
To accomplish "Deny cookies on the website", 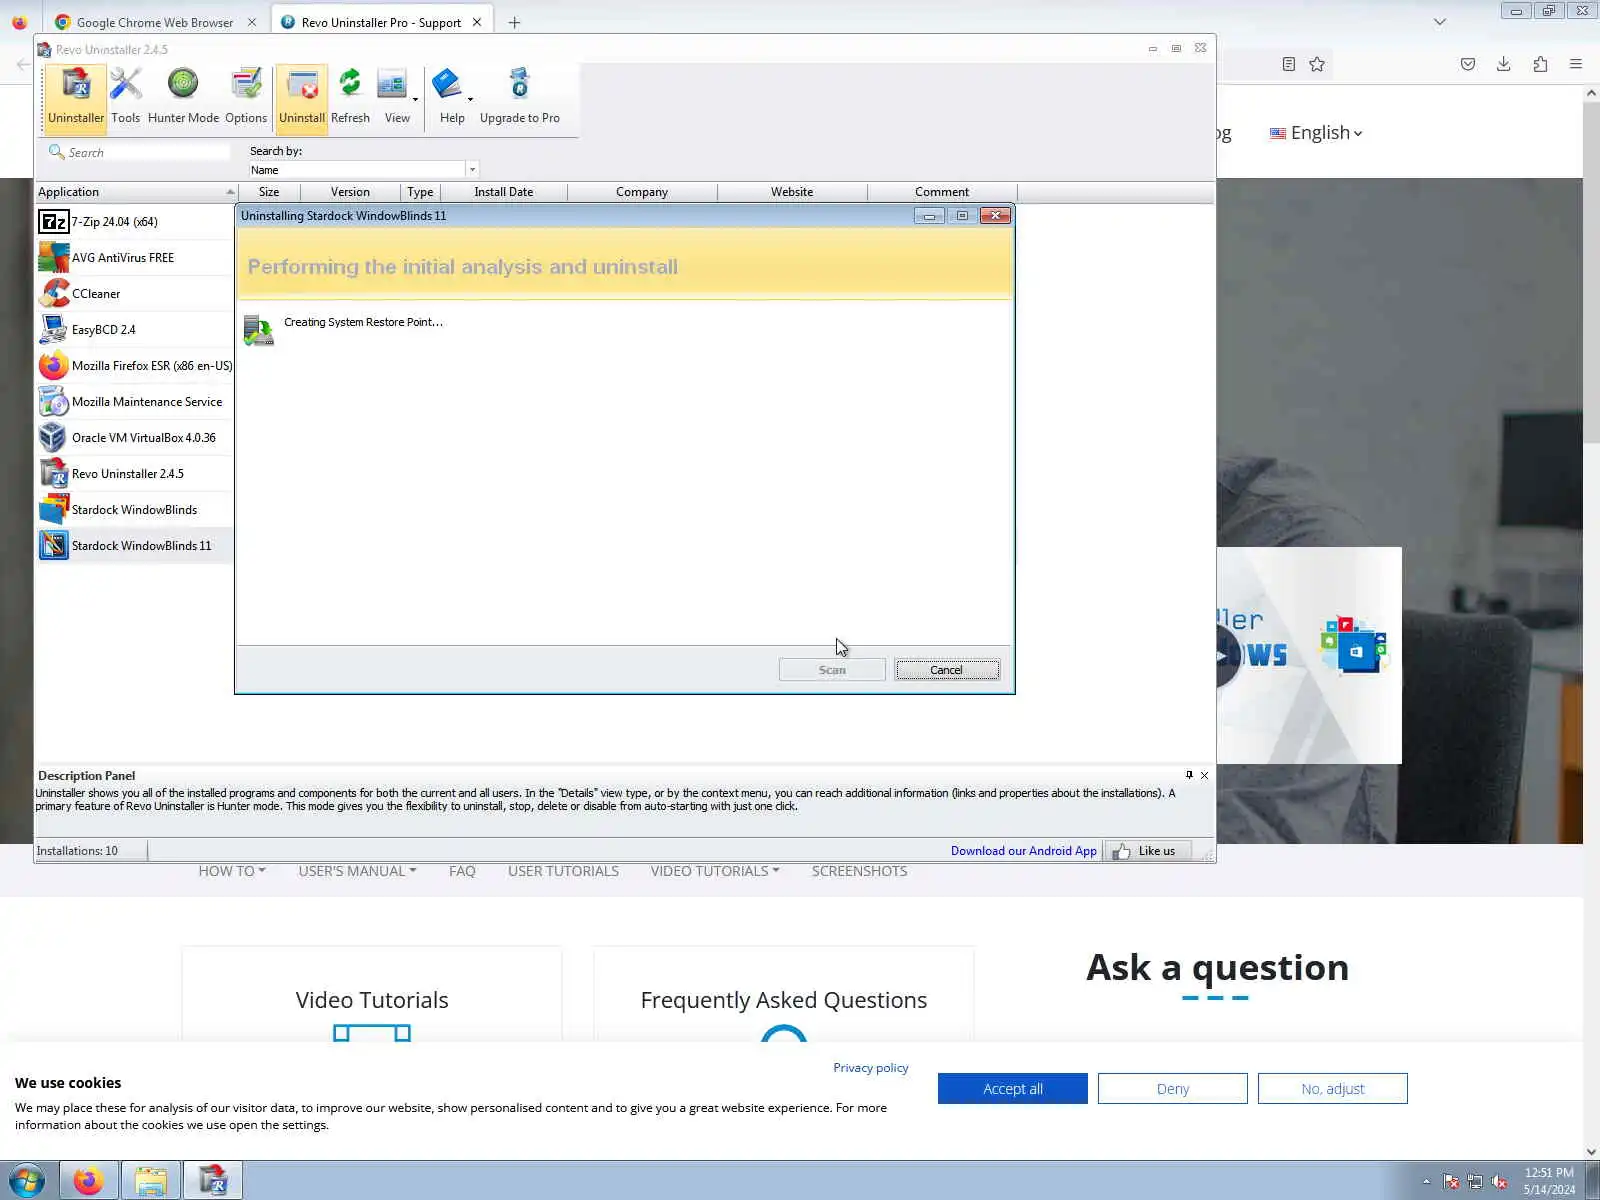I will 1172,1089.
